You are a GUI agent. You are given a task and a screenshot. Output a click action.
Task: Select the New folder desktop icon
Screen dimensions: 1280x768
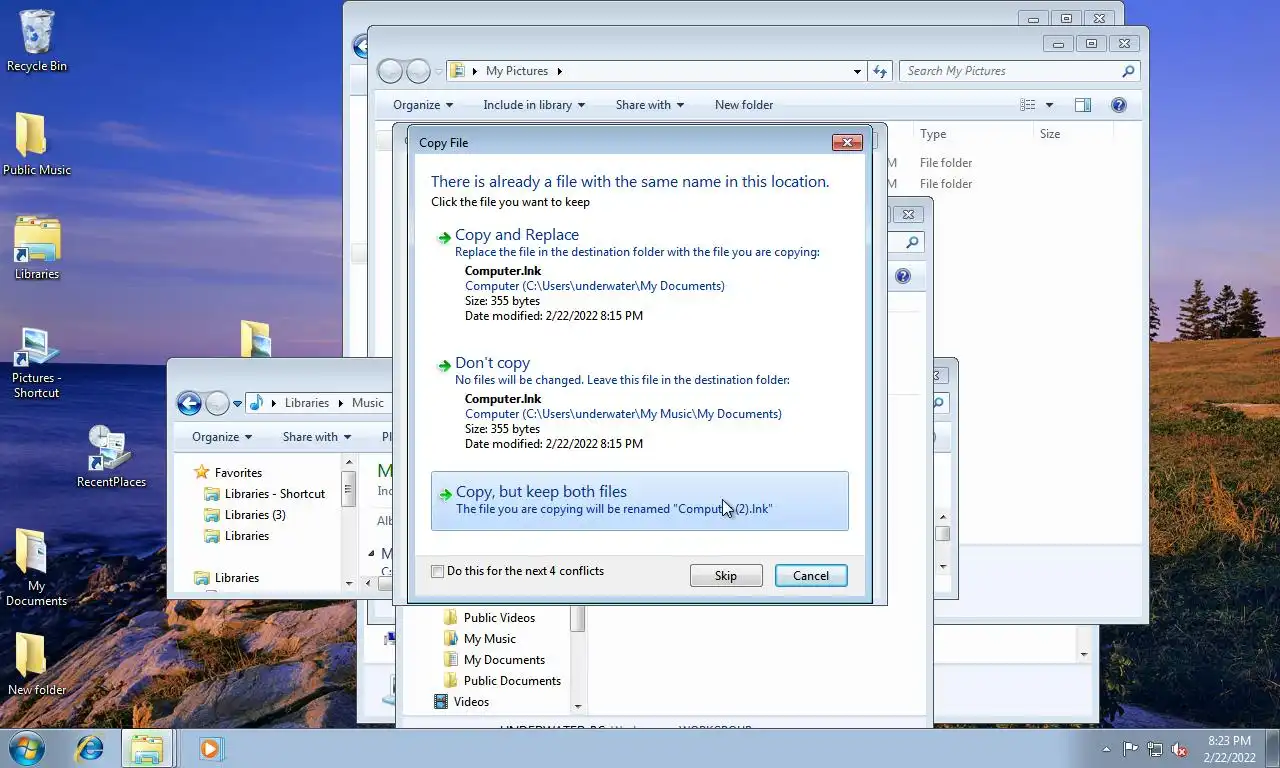pos(37,665)
